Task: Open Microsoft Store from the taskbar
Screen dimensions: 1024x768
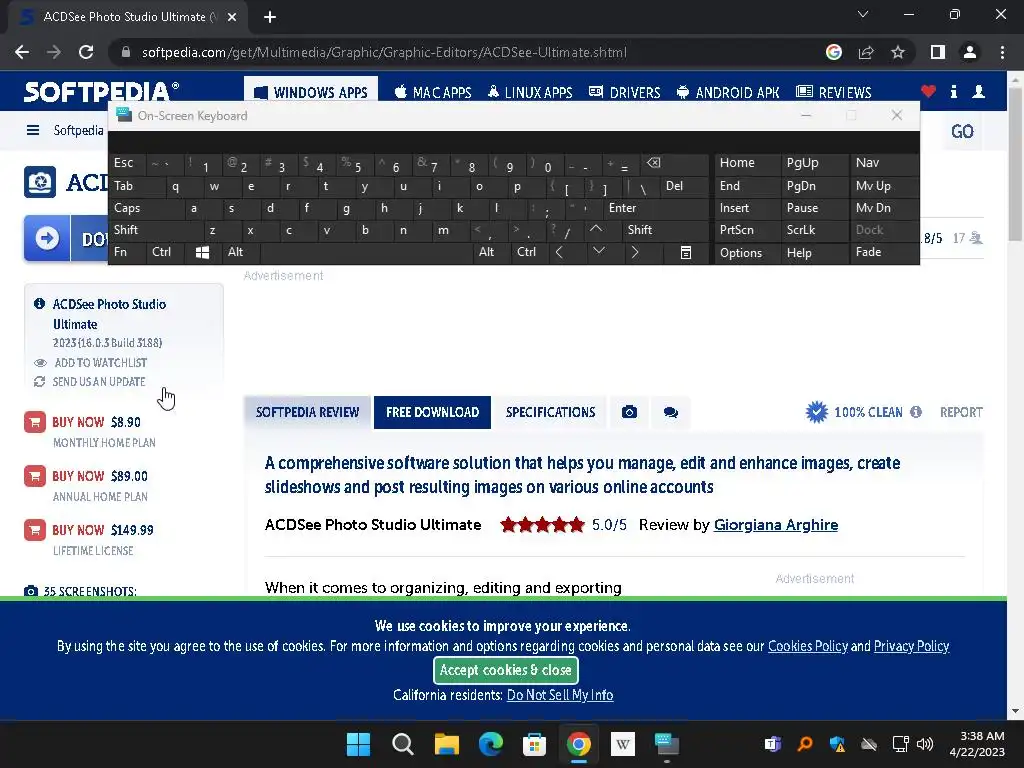Action: [x=534, y=744]
